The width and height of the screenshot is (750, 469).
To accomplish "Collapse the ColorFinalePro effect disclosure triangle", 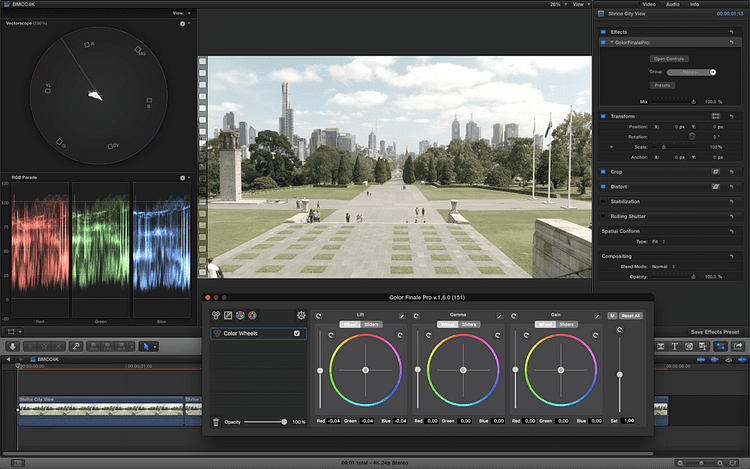I will click(x=612, y=42).
